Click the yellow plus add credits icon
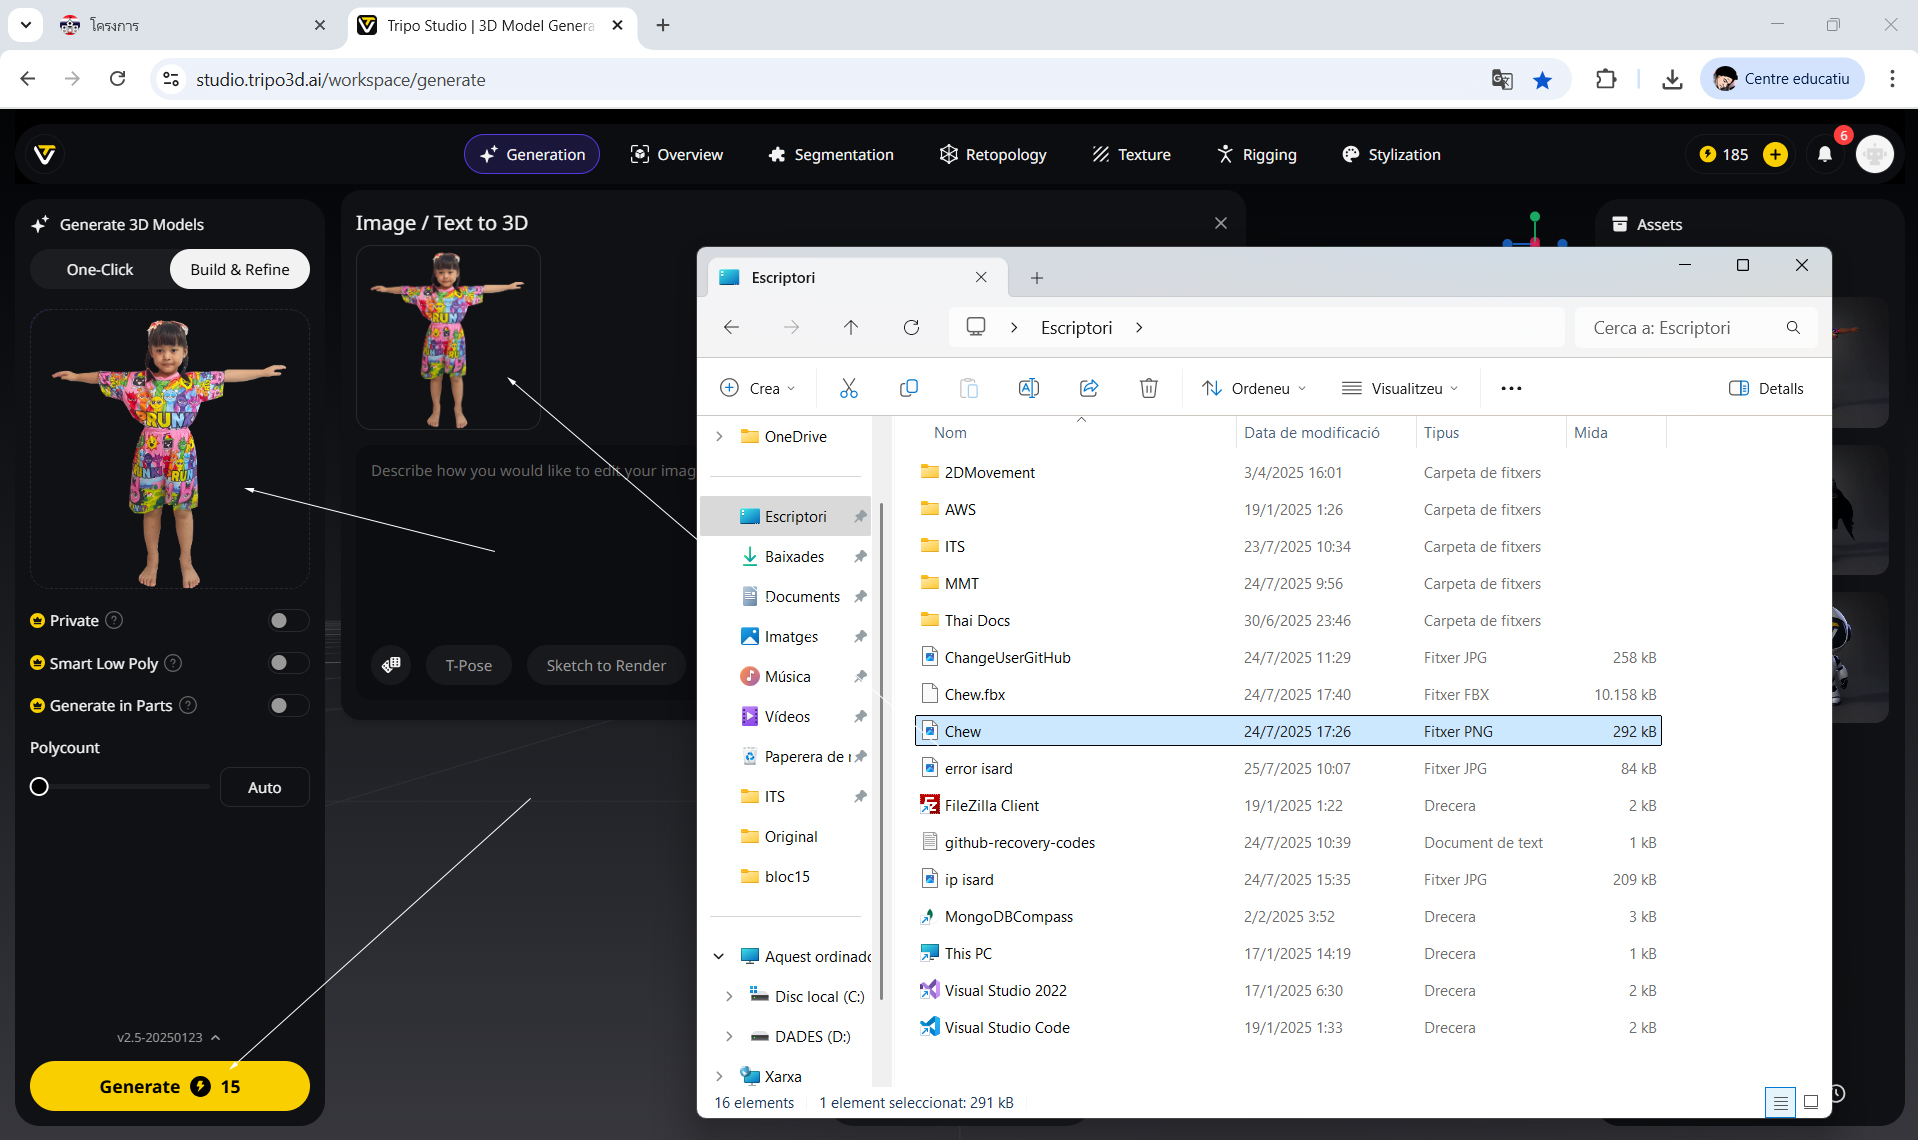Image resolution: width=1918 pixels, height=1140 pixels. tap(1775, 154)
